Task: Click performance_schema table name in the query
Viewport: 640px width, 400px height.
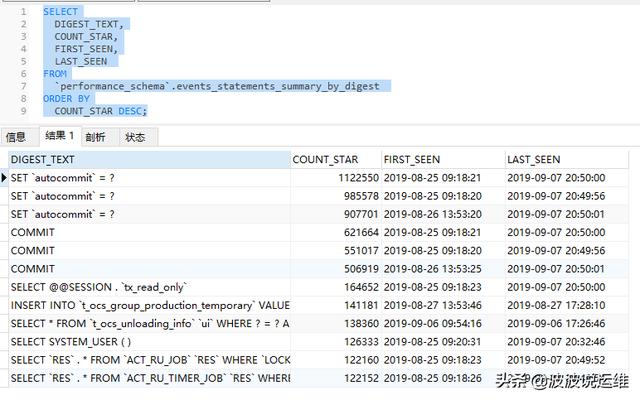Action: (113, 87)
